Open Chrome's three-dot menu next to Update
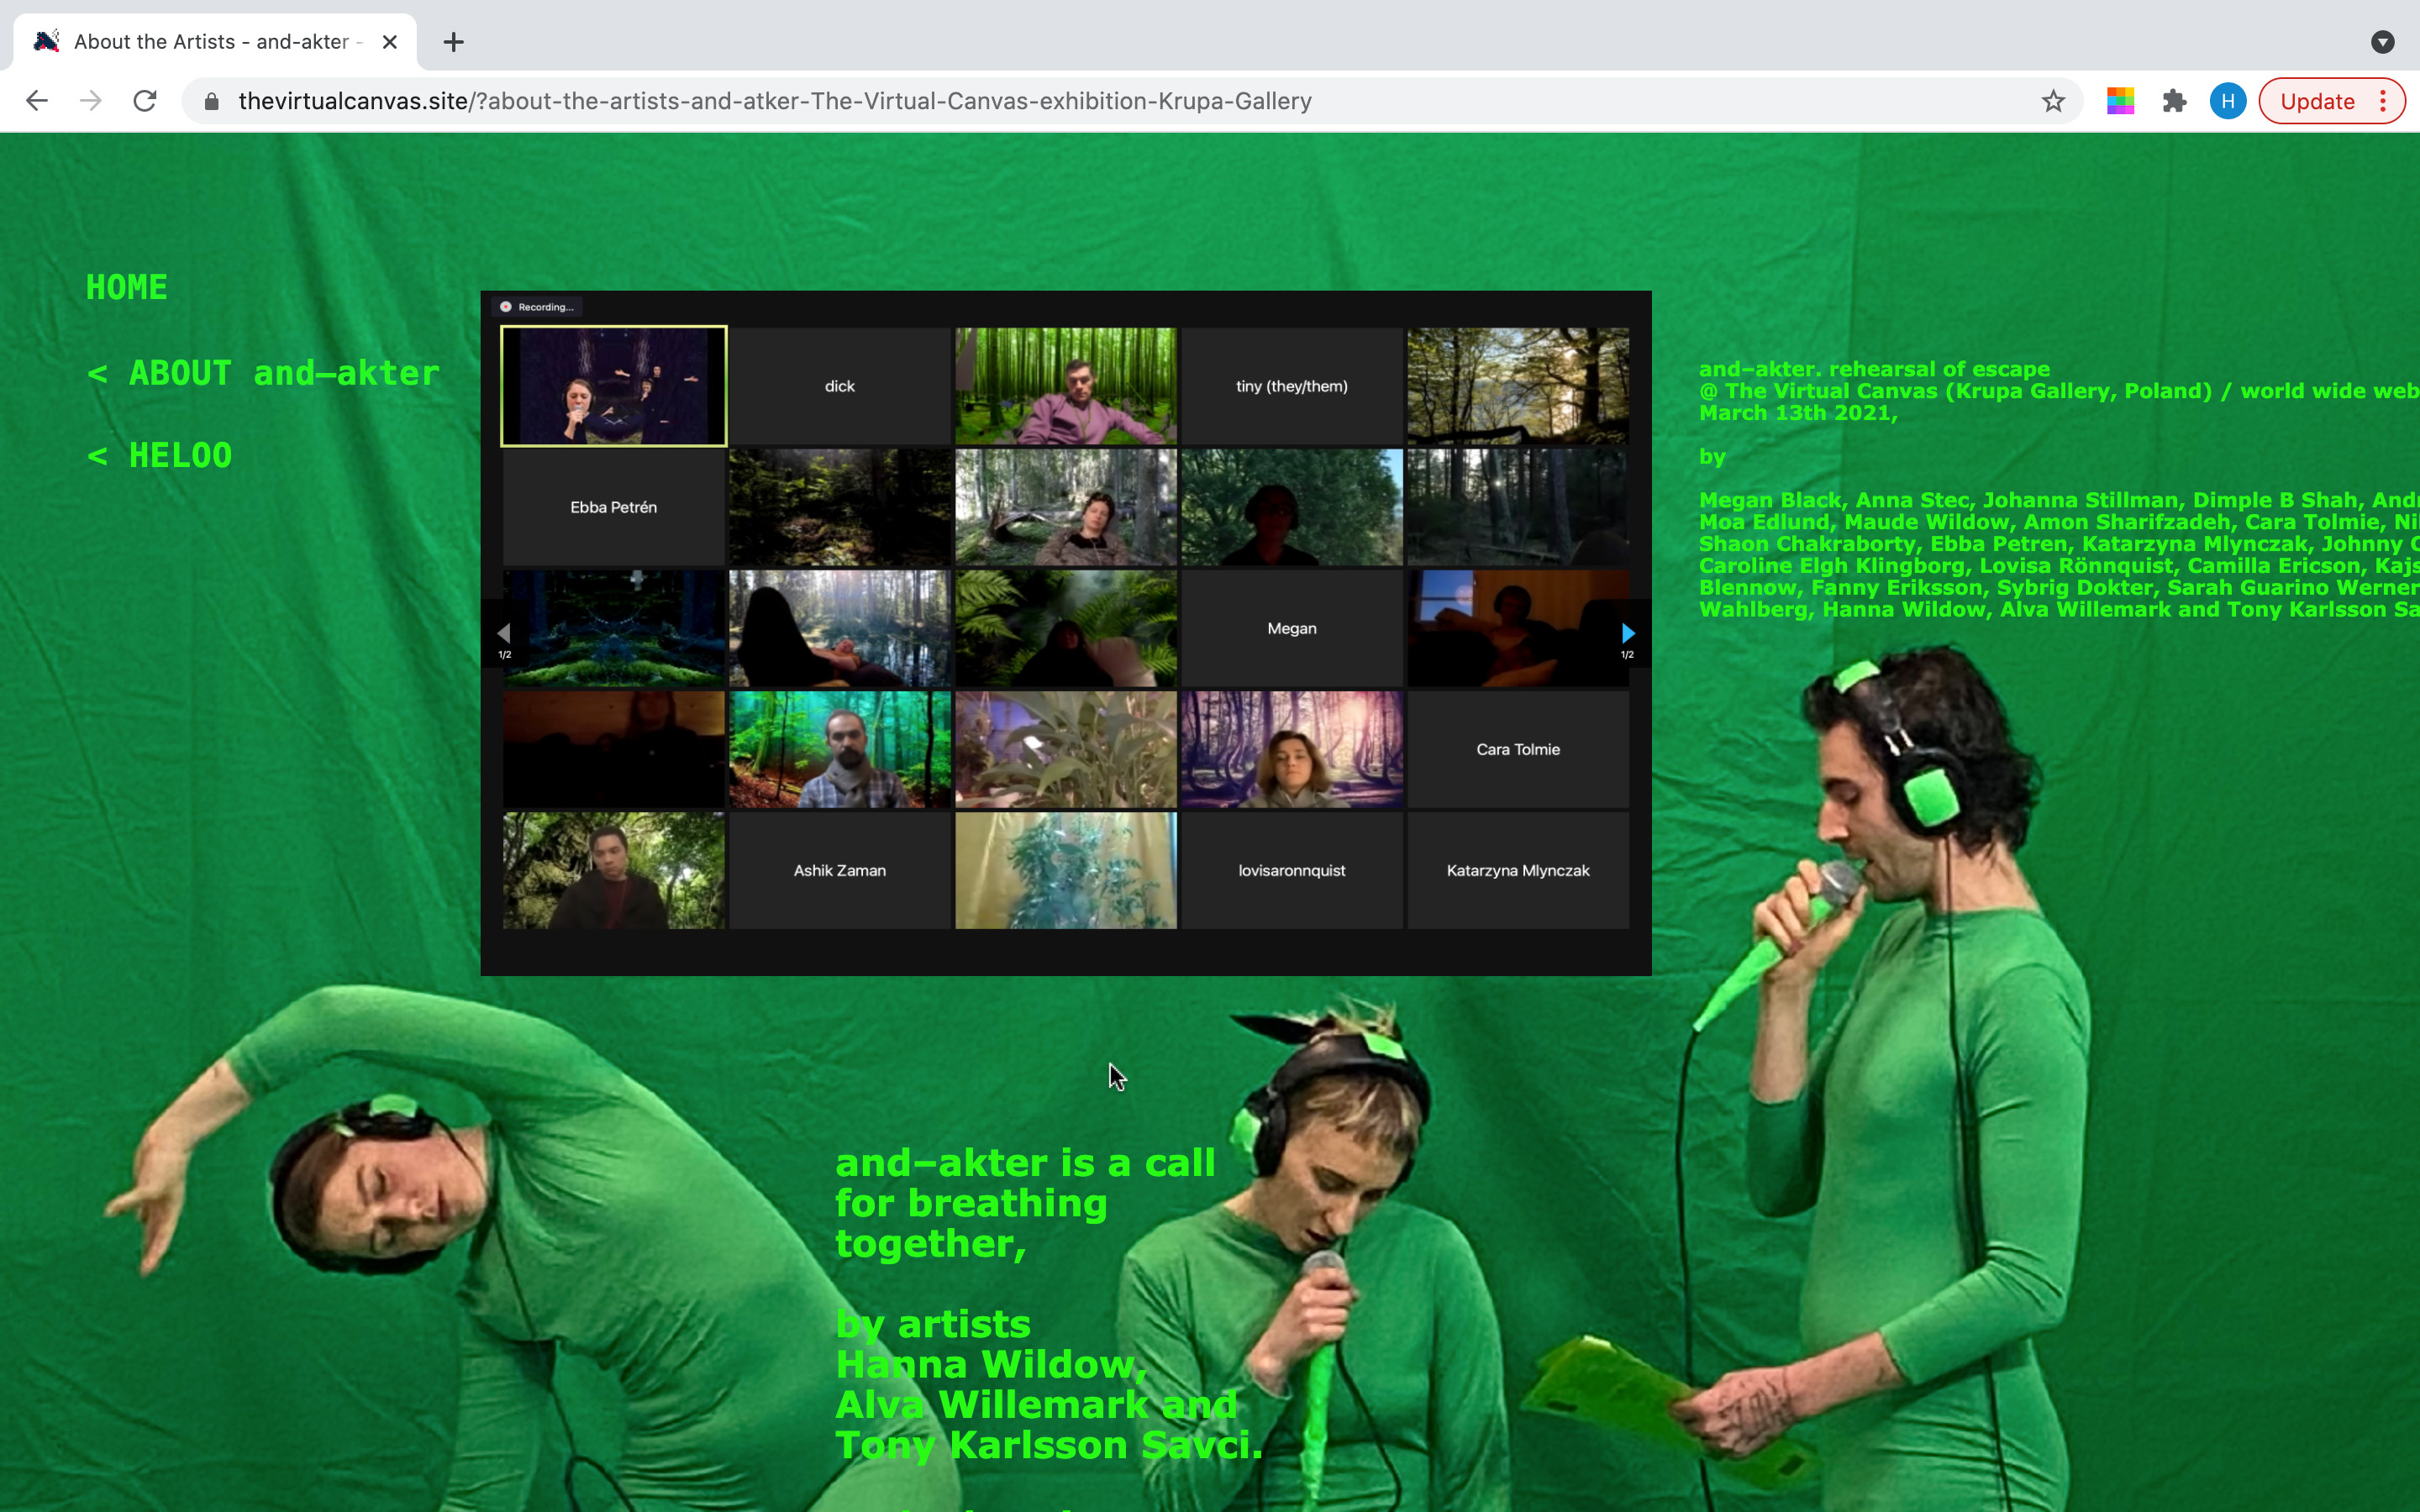 pos(2384,101)
